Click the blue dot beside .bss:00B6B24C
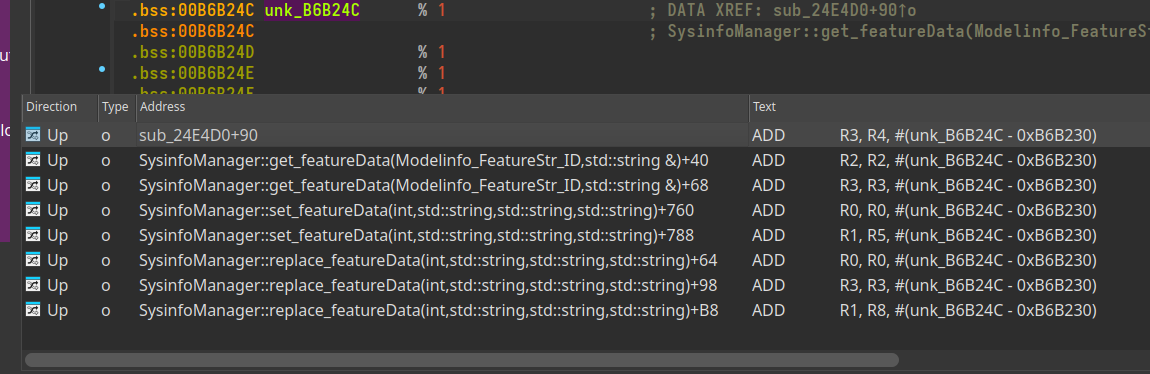The image size is (1150, 374). click(x=101, y=7)
